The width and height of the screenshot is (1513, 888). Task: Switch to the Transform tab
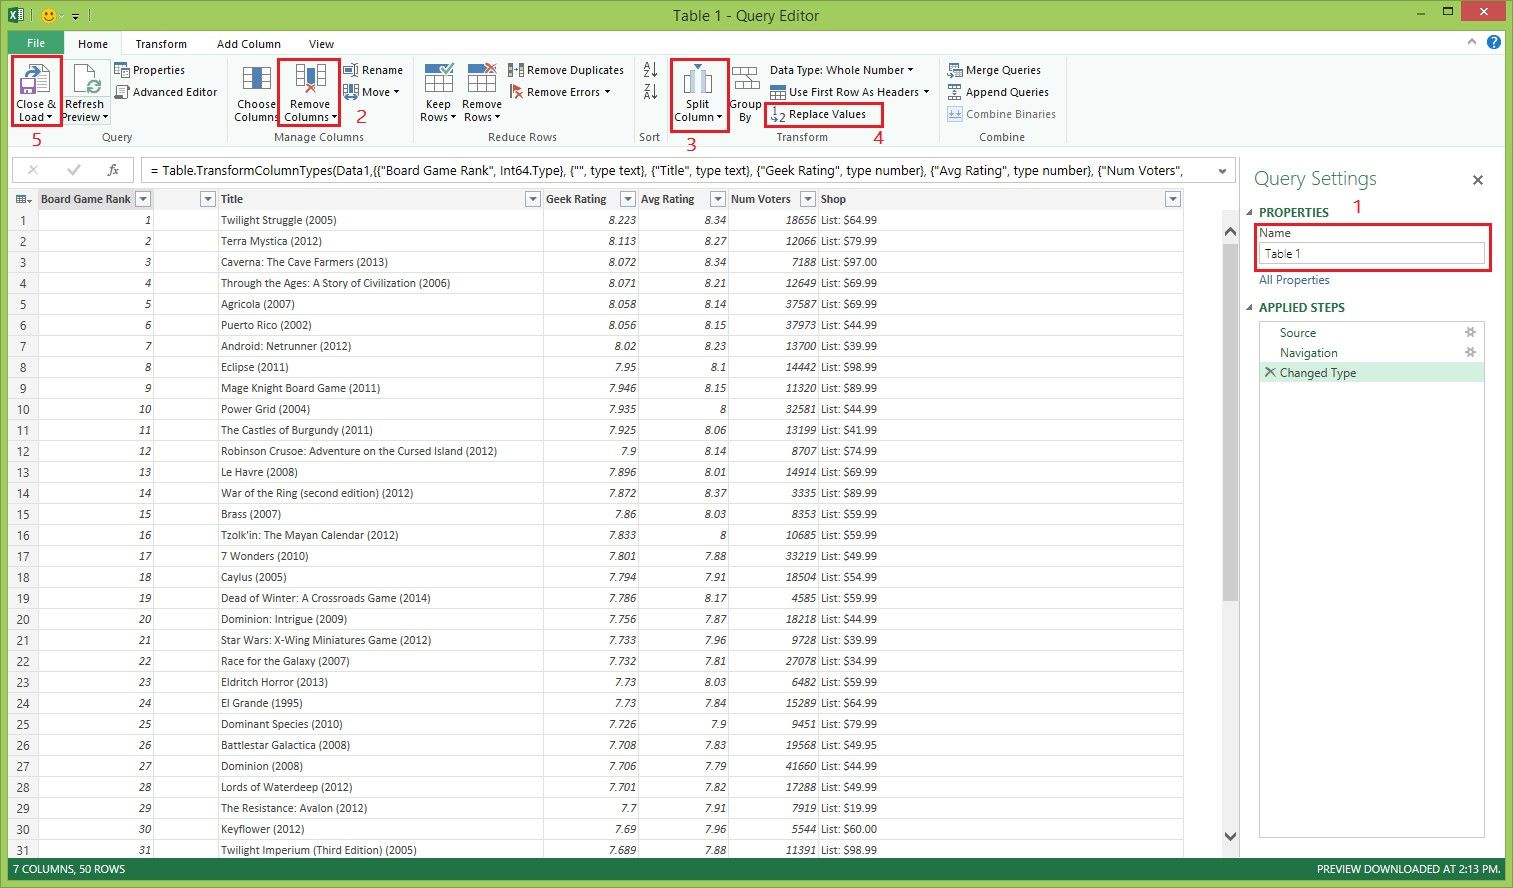pos(161,44)
